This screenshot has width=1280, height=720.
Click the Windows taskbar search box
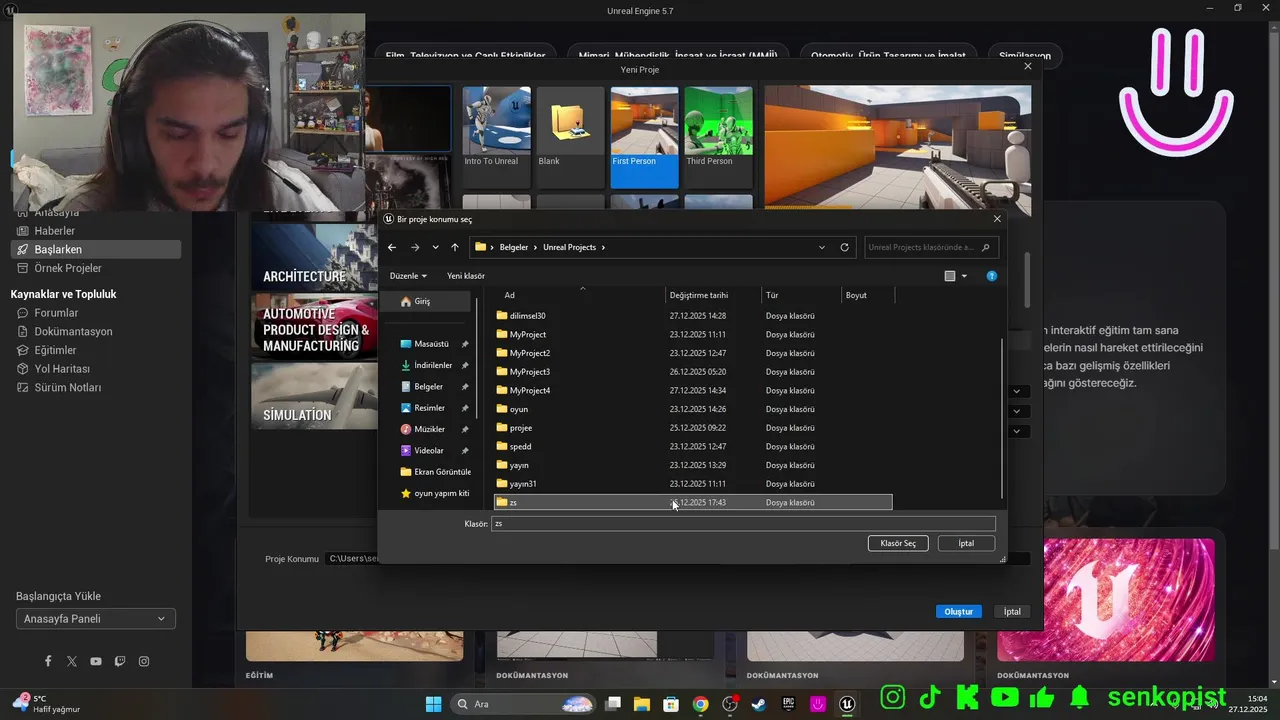pos(525,704)
